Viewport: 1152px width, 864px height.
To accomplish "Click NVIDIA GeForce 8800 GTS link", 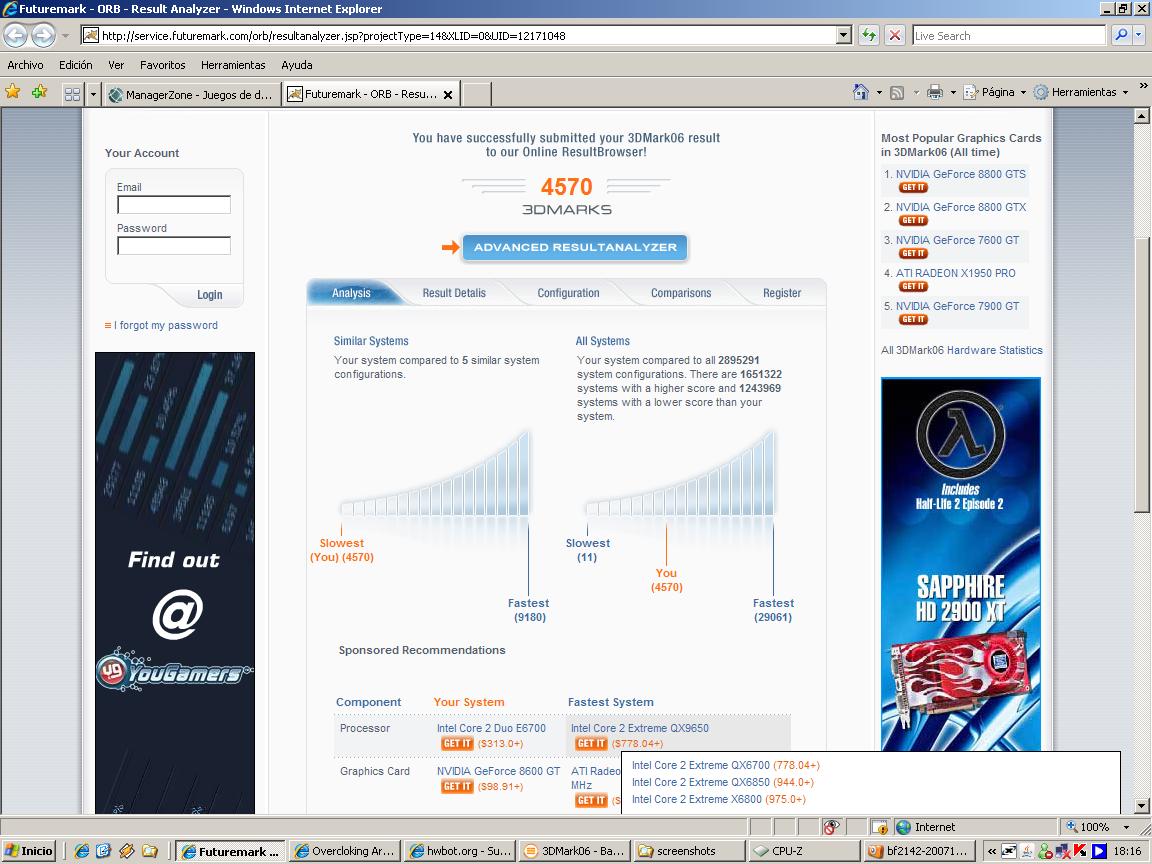I will click(x=960, y=174).
